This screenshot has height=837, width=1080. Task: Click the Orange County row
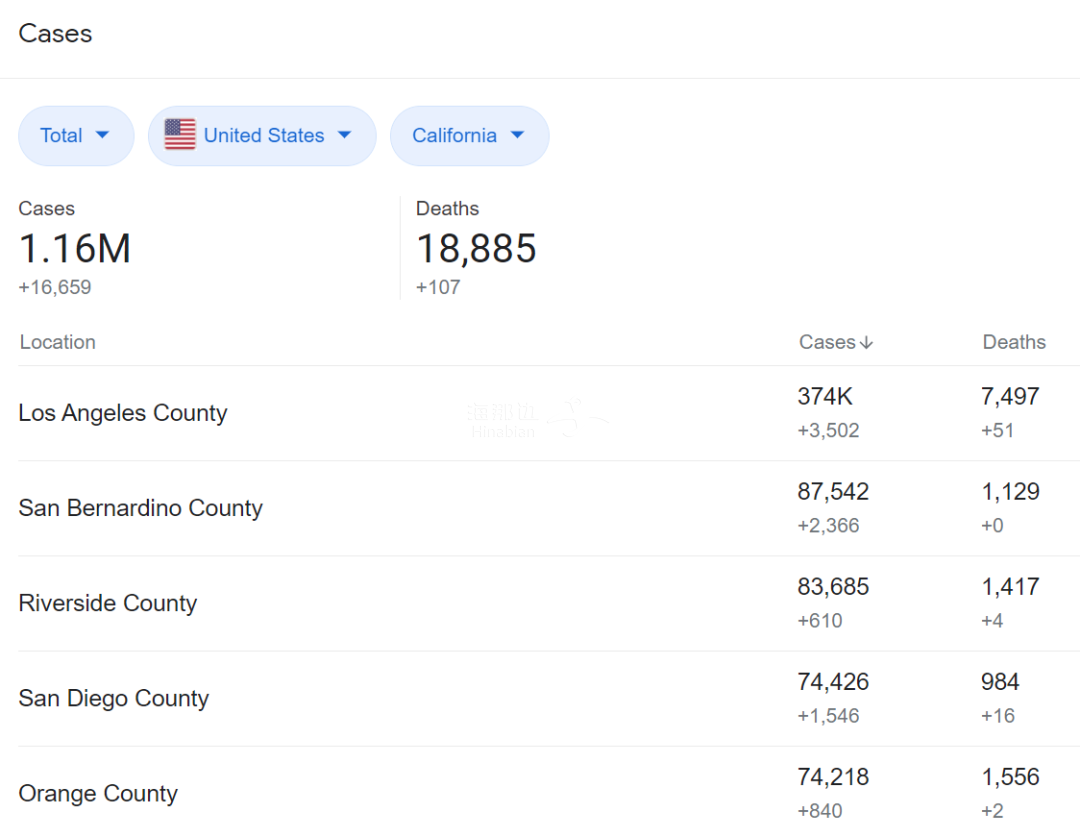pyautogui.click(x=98, y=794)
